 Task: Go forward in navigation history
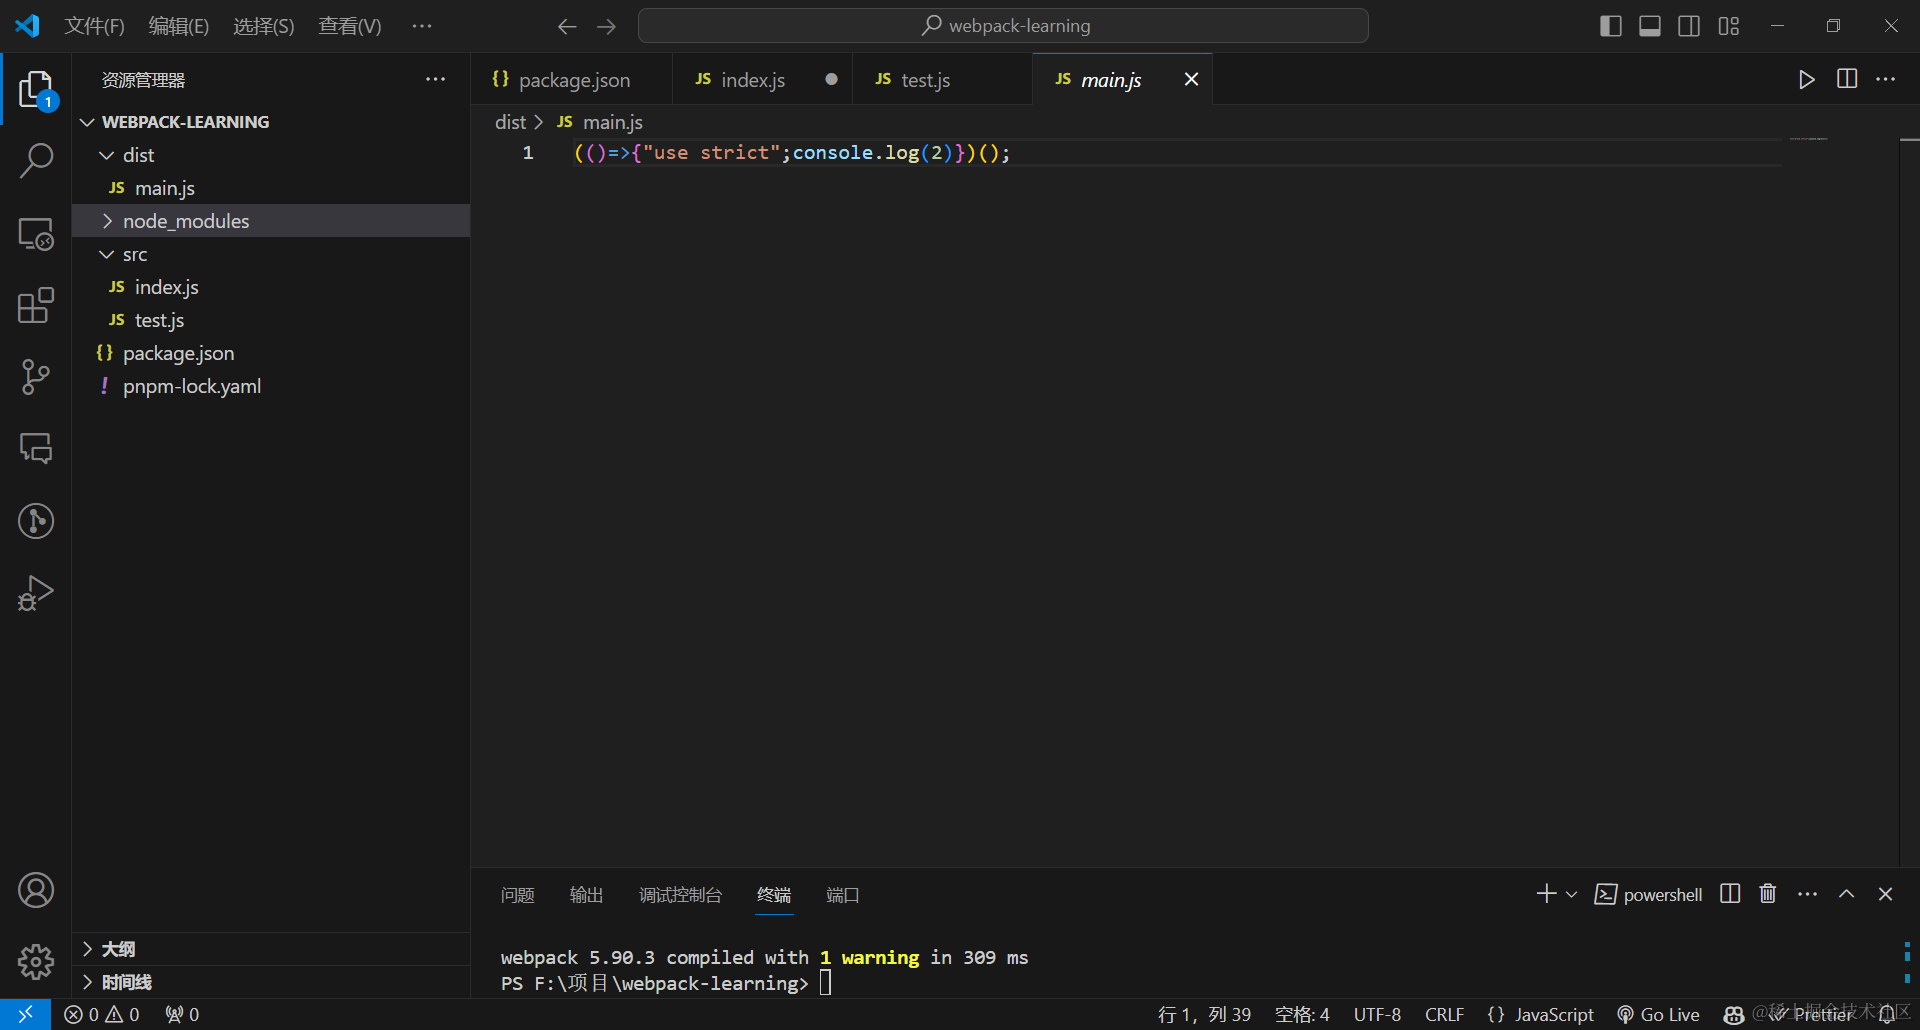pyautogui.click(x=607, y=26)
